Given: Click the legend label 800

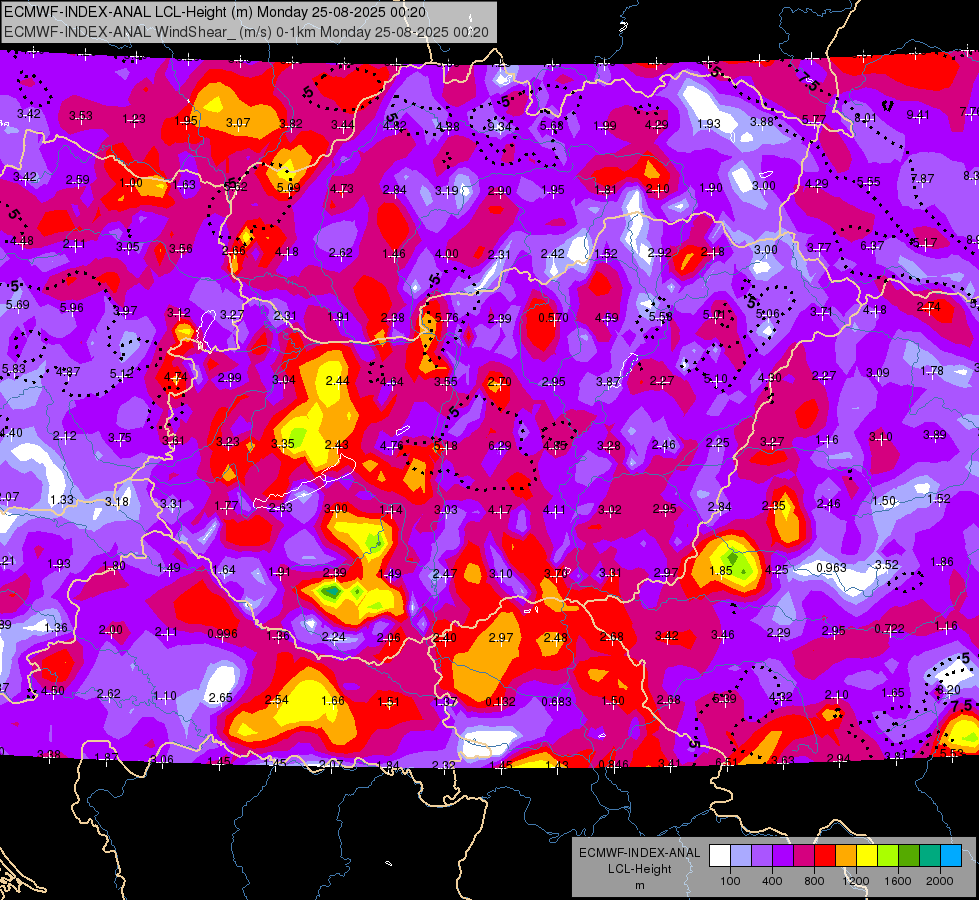Looking at the screenshot, I should [814, 881].
